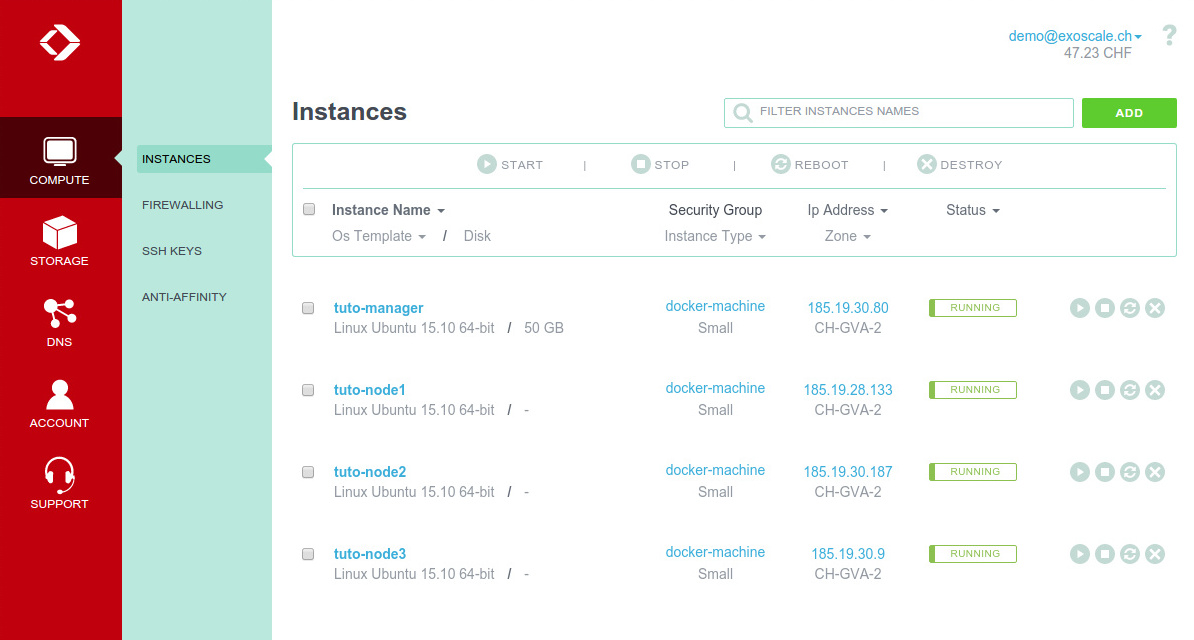The height and width of the screenshot is (640, 1194).
Task: Click the help question mark icon
Action: pyautogui.click(x=1168, y=35)
